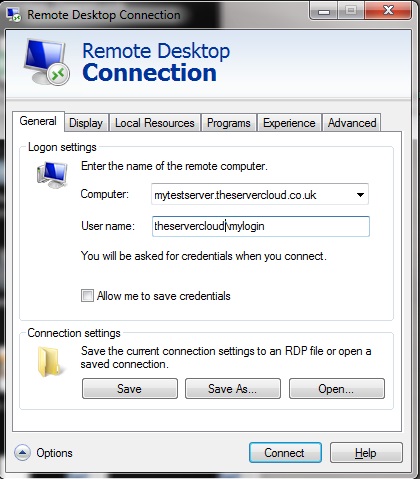Image resolution: width=420 pixels, height=479 pixels.
Task: Select the General tab
Action: [x=38, y=121]
